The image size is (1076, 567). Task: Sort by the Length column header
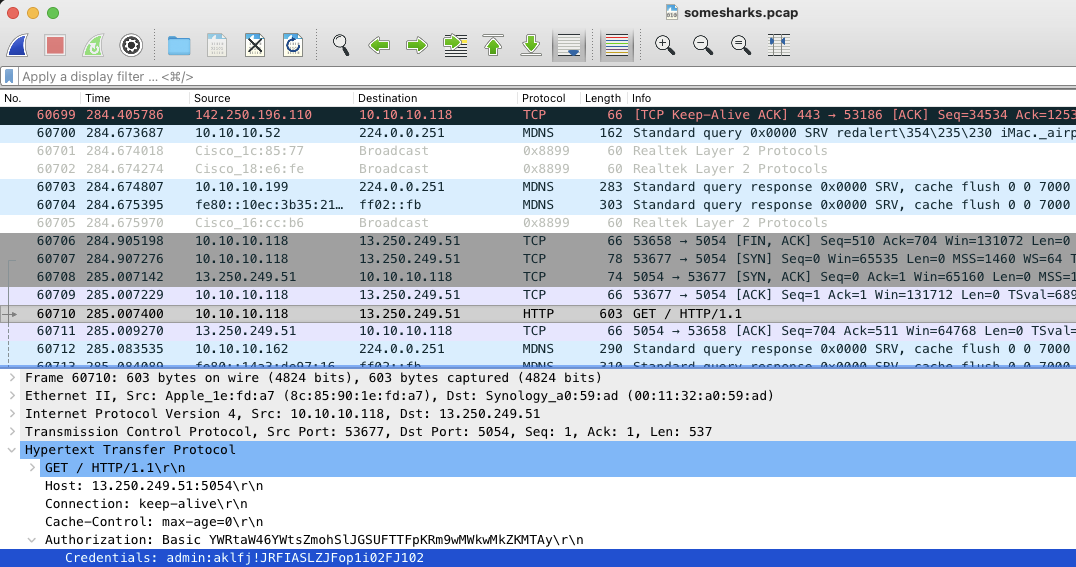(603, 98)
